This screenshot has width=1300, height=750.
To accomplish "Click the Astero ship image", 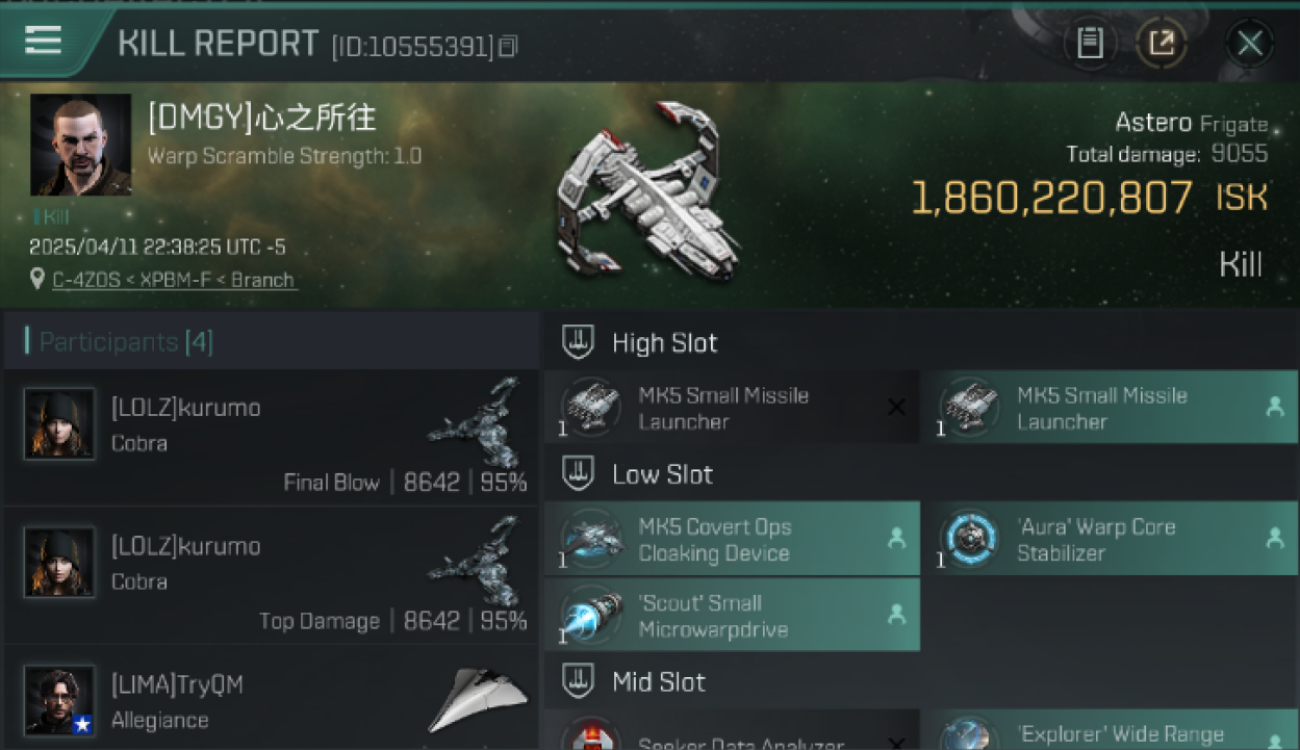I will click(648, 193).
